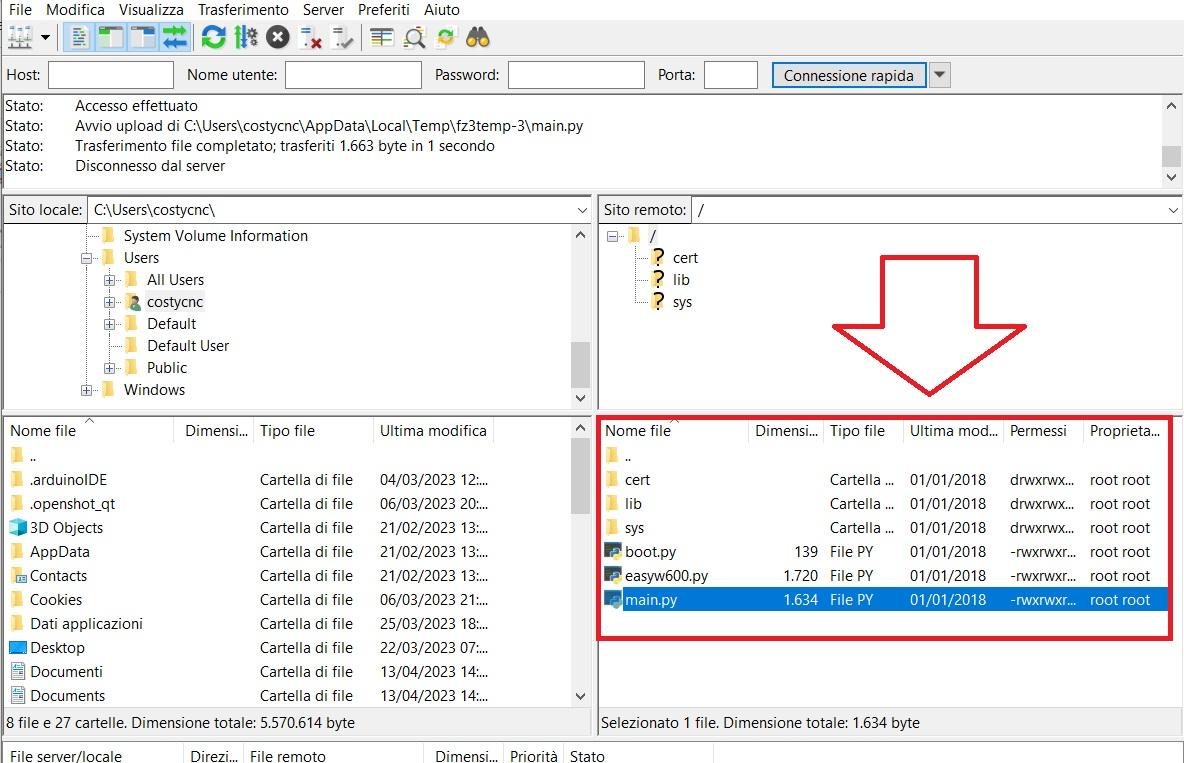The image size is (1184, 763).
Task: Click the reconnect to last server icon
Action: pyautogui.click(x=342, y=37)
